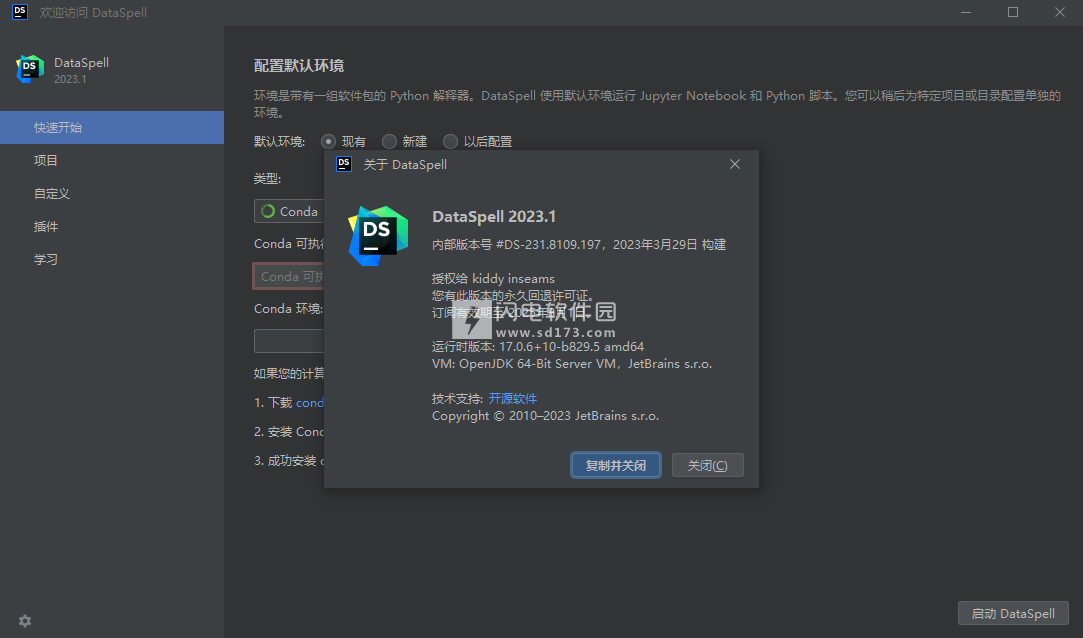Minimize the DataSpell welcome window
This screenshot has width=1083, height=638.
point(966,12)
